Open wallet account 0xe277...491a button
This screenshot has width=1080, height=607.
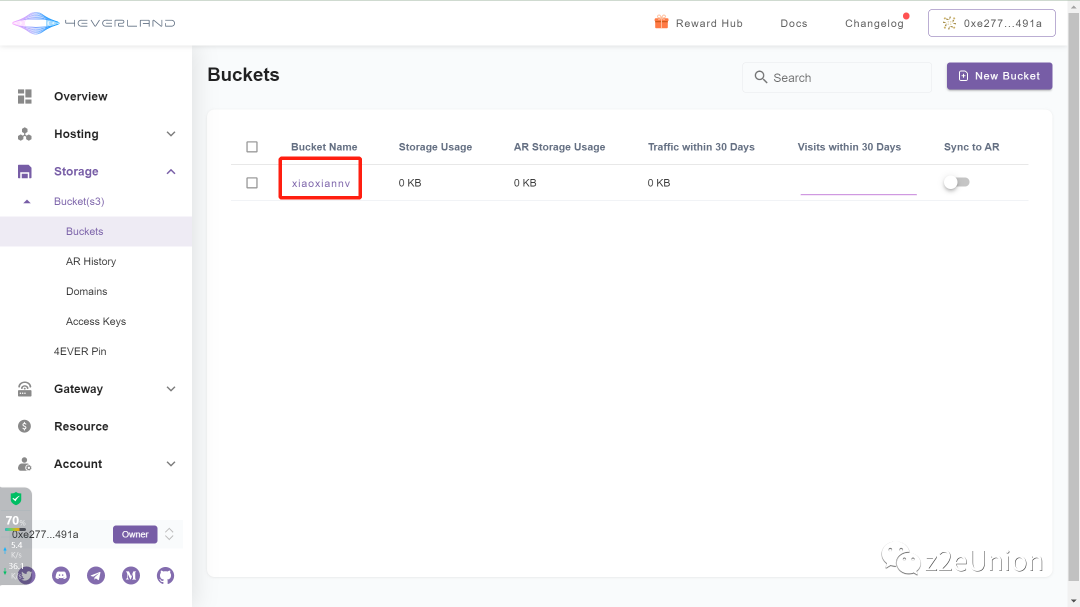coord(991,23)
